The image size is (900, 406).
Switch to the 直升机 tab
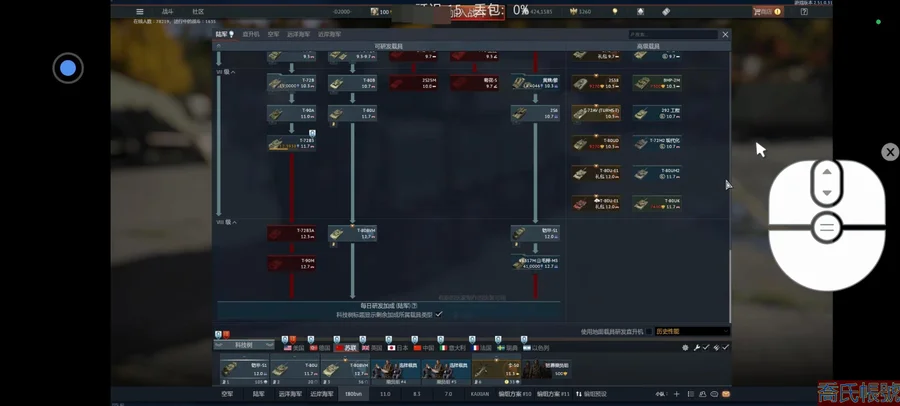coord(251,34)
